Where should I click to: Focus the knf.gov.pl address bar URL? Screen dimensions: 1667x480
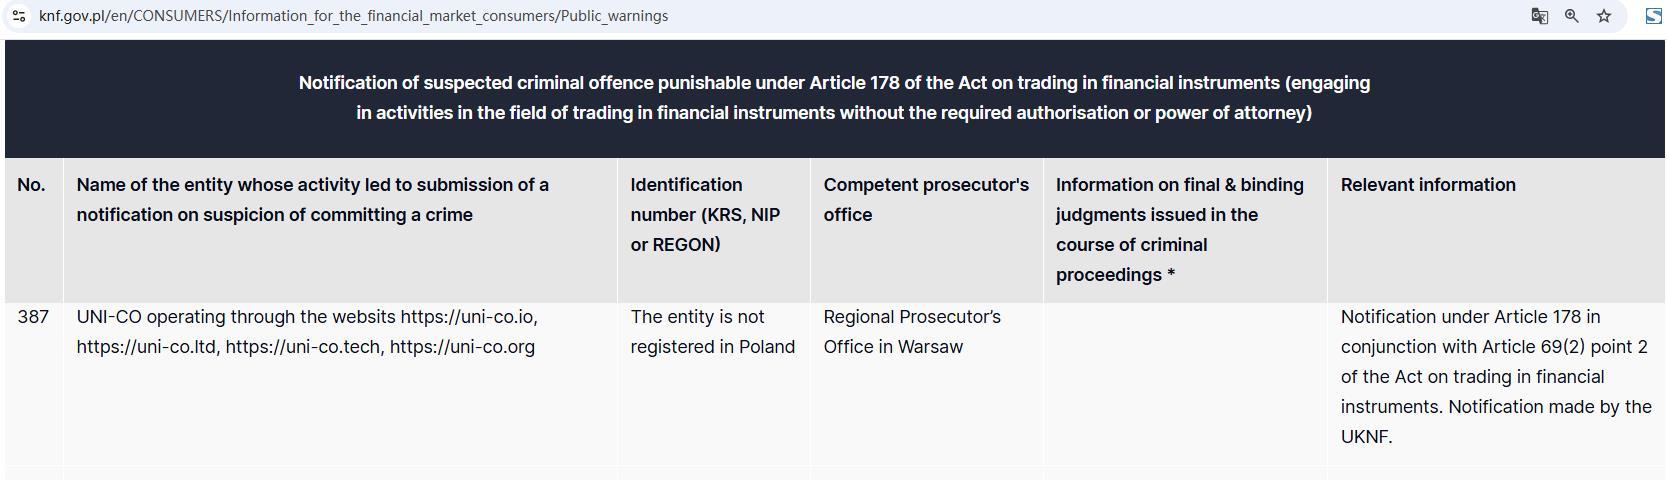pyautogui.click(x=353, y=16)
